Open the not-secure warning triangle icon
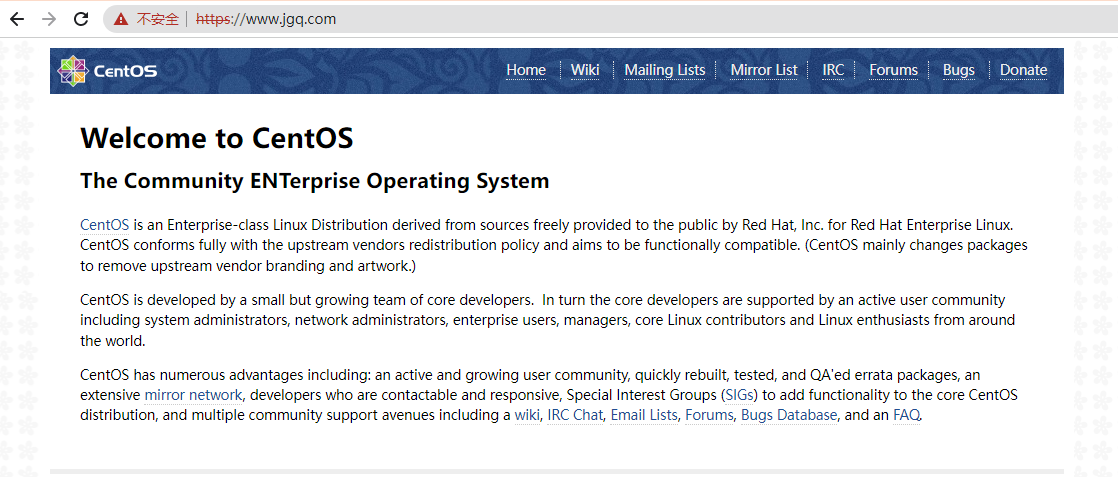 pos(121,19)
